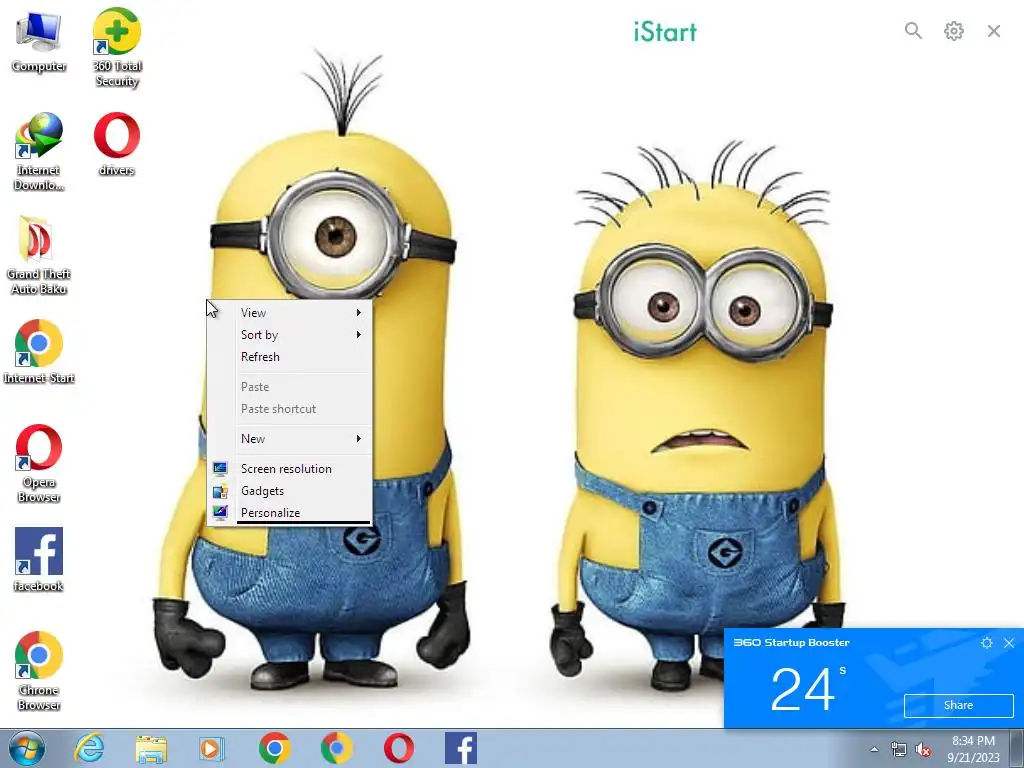Select the Opera Browser desktop shortcut
The width and height of the screenshot is (1024, 768).
point(39,464)
